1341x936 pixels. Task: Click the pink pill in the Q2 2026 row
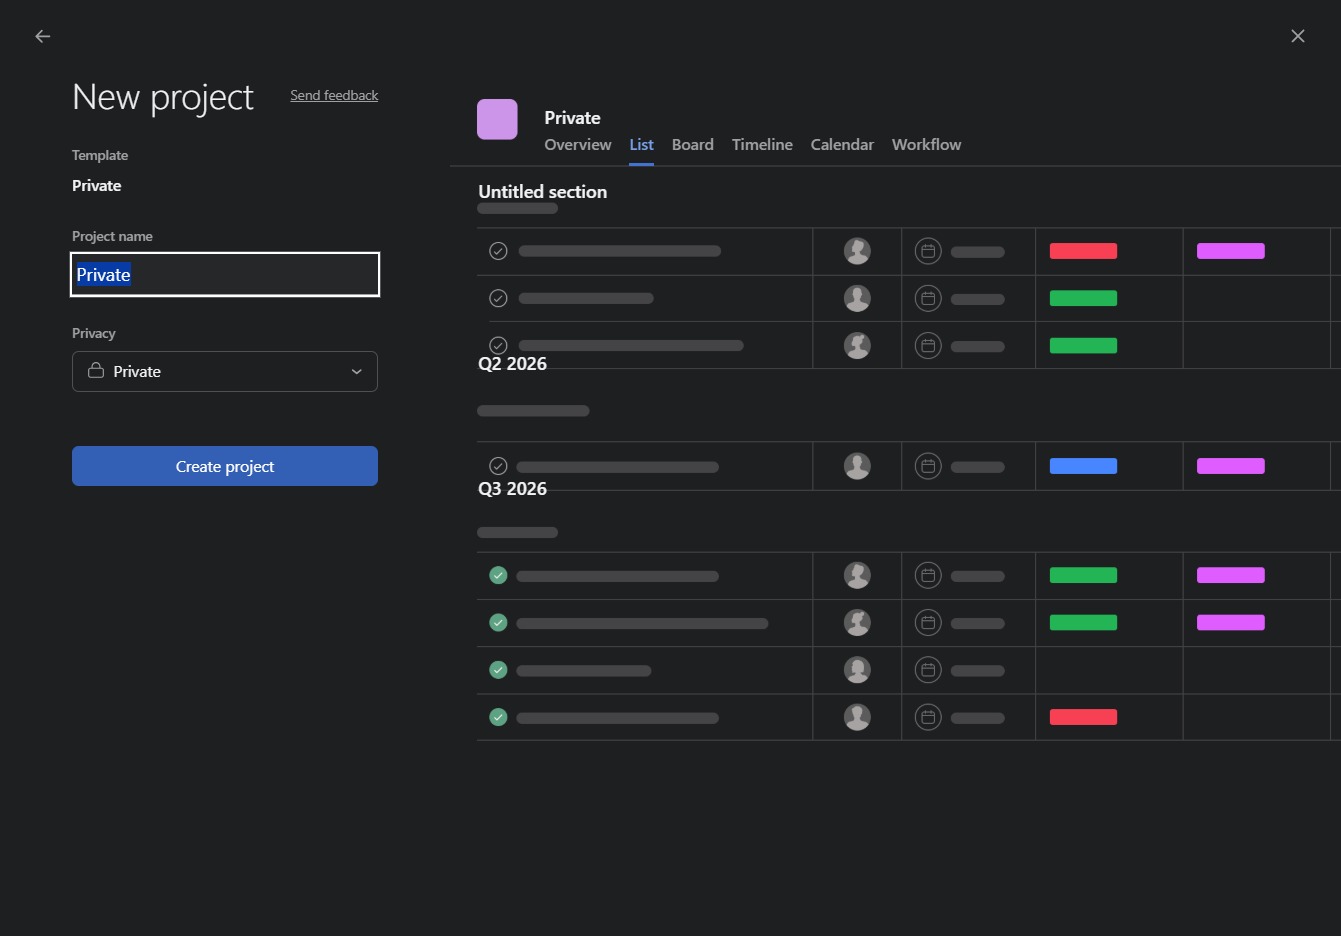[1231, 466]
